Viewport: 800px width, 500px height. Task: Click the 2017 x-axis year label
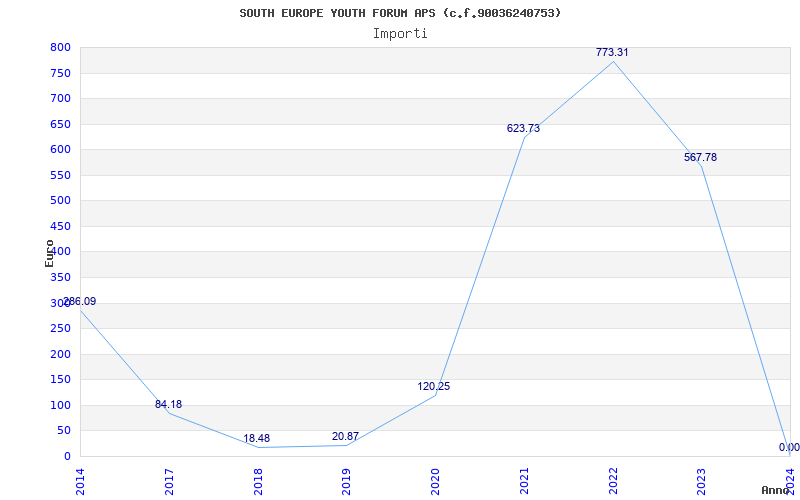coord(169,482)
